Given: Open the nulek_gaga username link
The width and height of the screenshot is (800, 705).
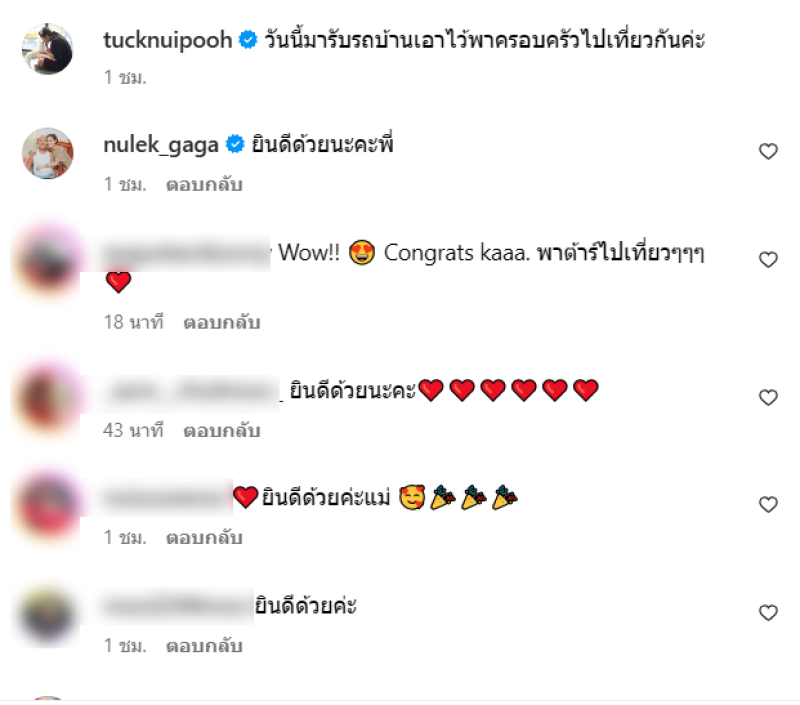Looking at the screenshot, I should click(161, 145).
